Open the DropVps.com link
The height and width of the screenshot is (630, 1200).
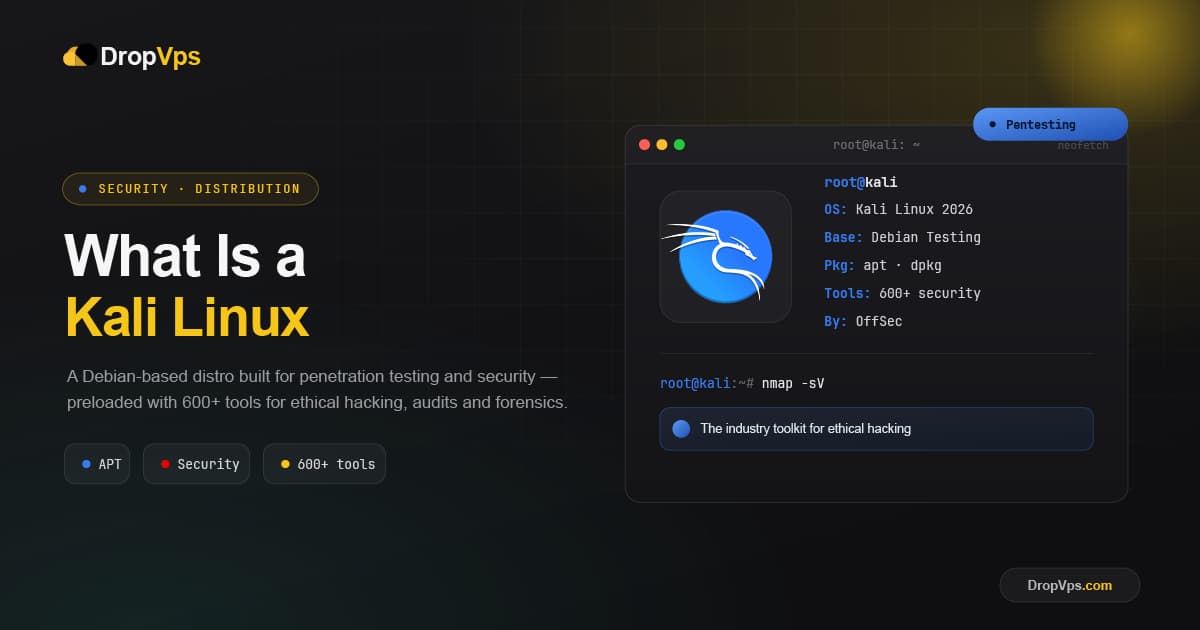[1069, 585]
